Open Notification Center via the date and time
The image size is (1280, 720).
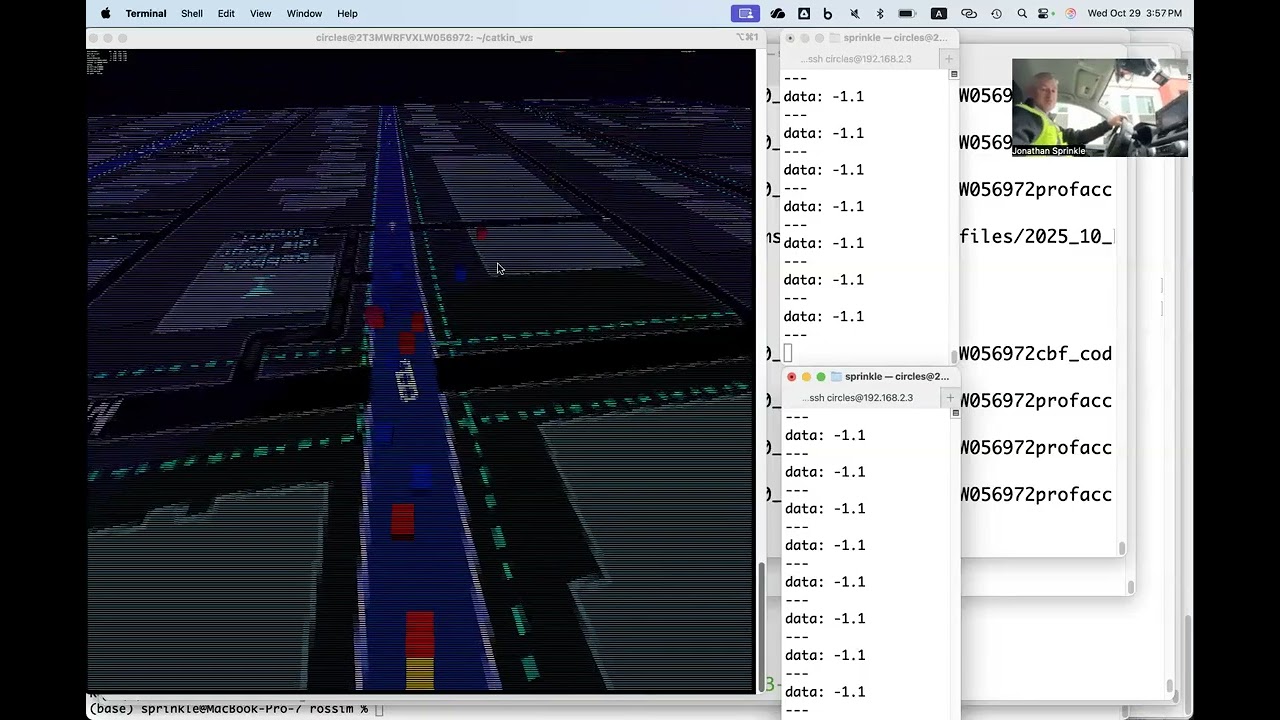click(1134, 13)
